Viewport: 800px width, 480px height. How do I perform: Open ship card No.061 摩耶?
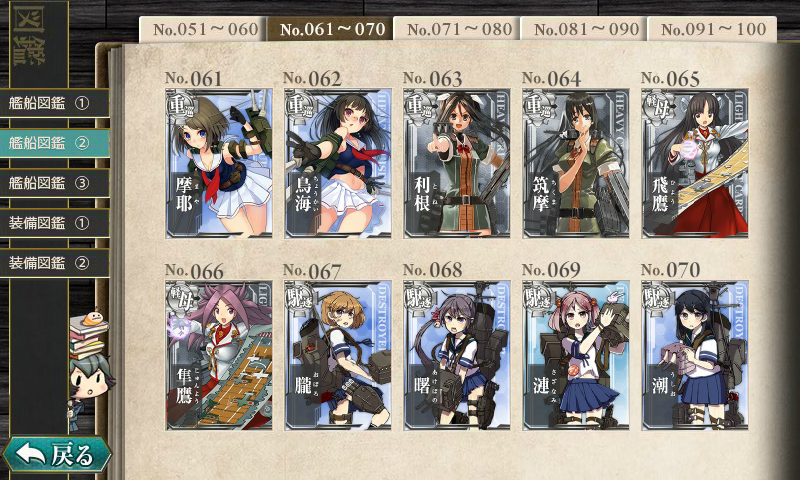(219, 163)
